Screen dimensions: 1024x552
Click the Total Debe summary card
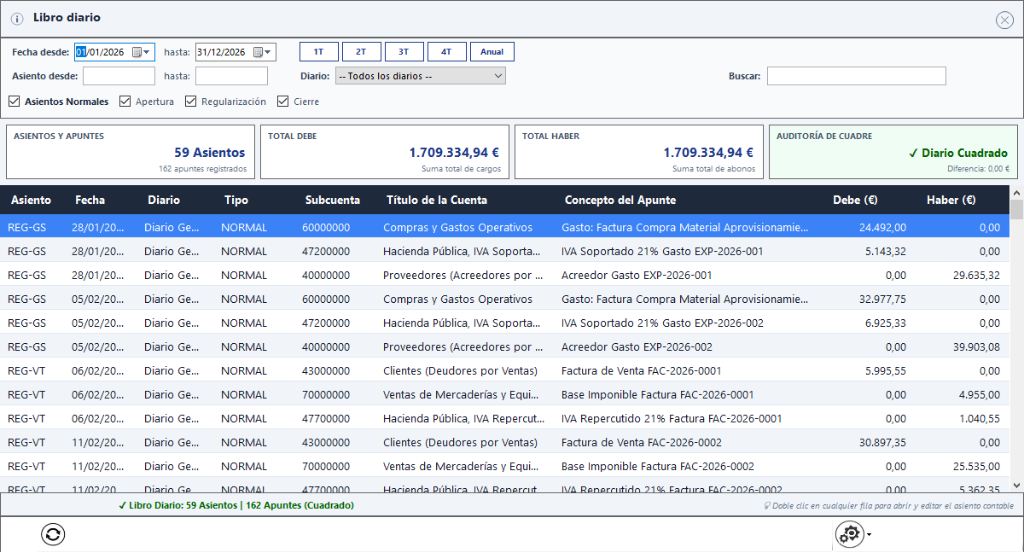[385, 152]
